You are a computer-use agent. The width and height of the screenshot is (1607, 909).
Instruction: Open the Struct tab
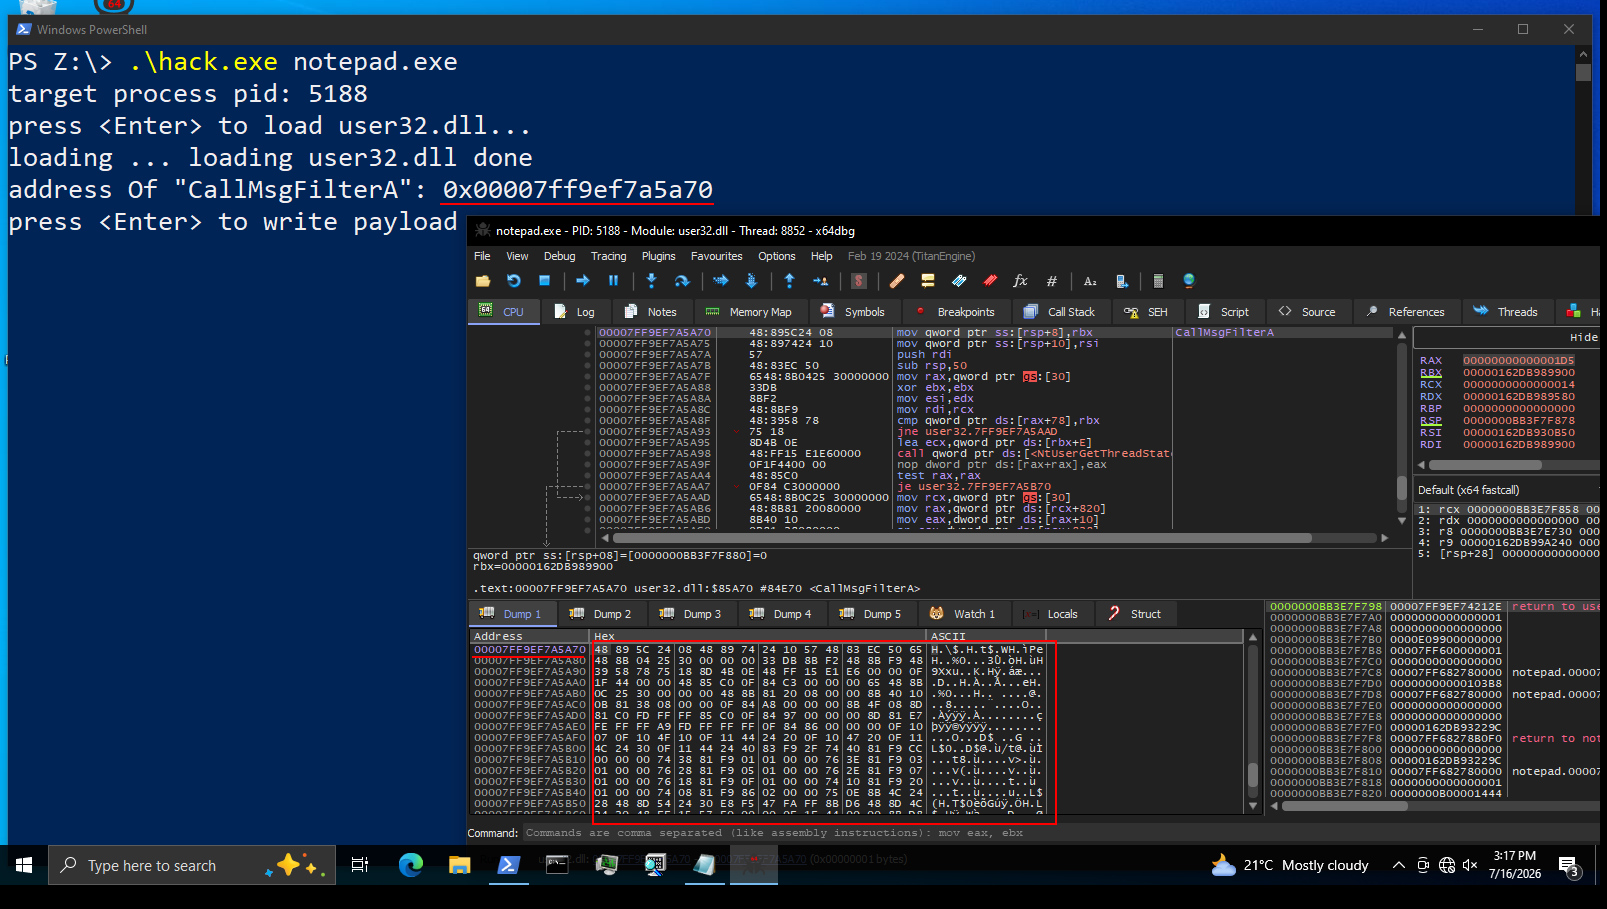click(x=1135, y=614)
